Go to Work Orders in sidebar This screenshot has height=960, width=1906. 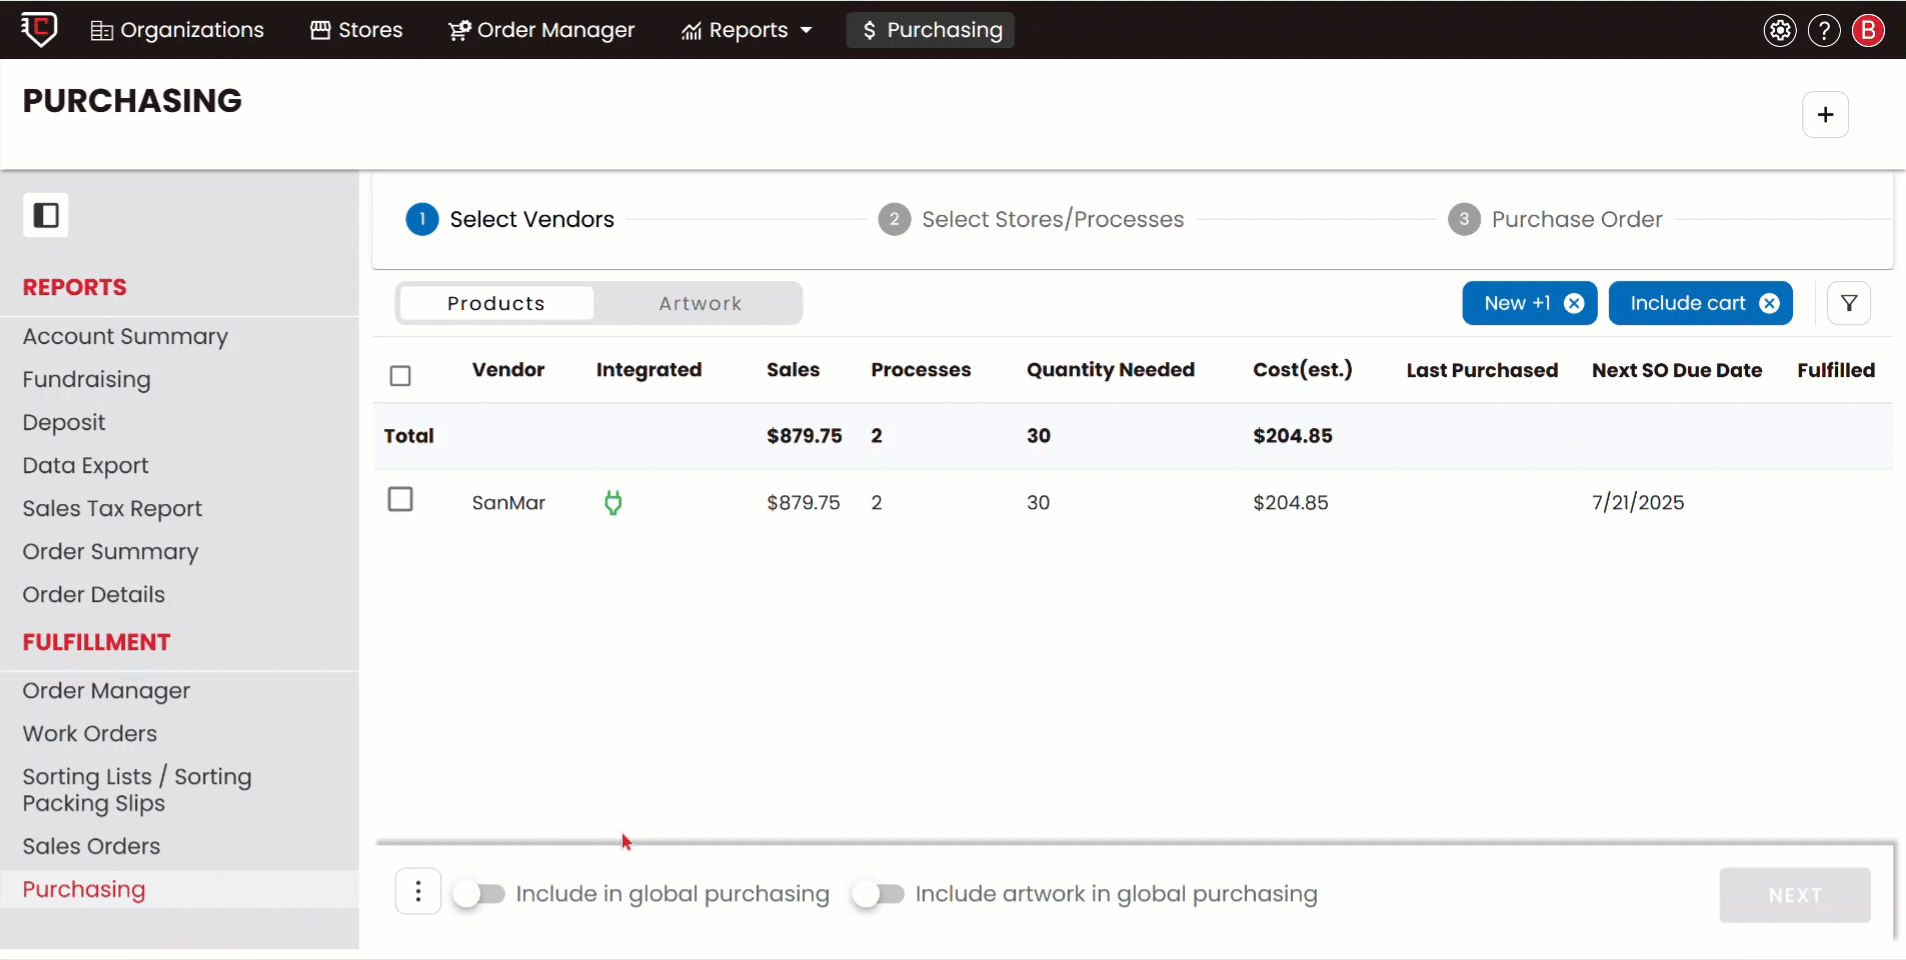point(90,733)
